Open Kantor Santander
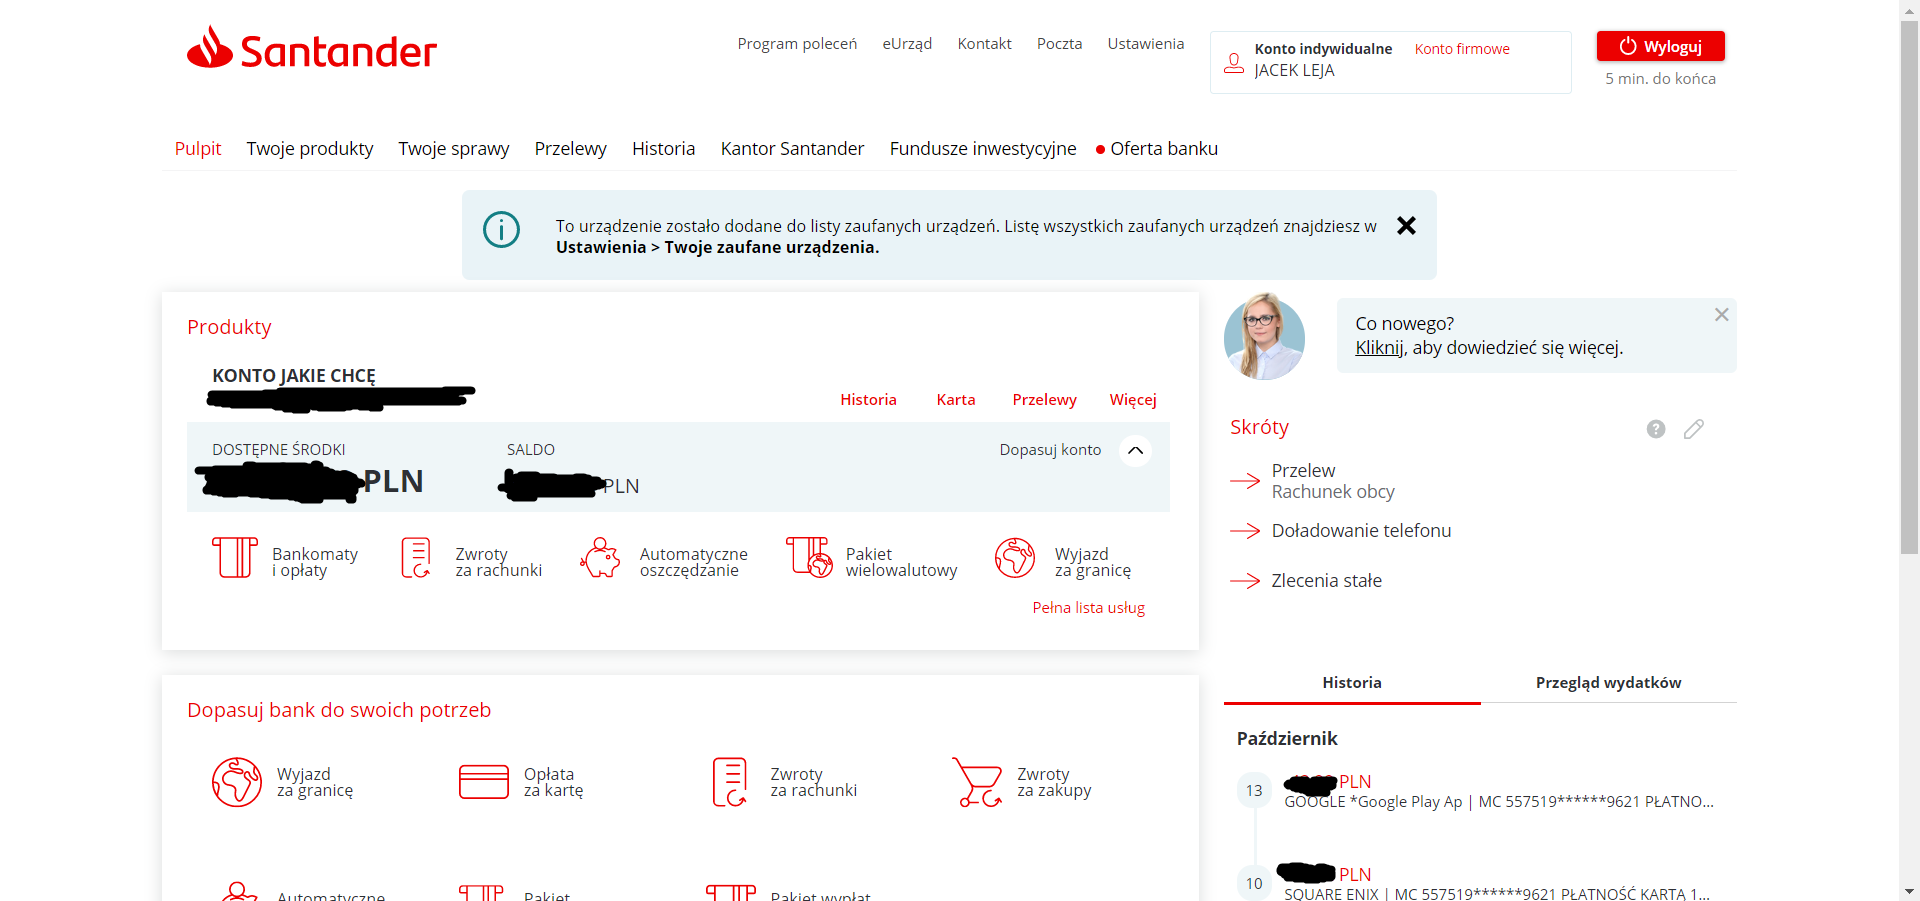1920x901 pixels. 792,149
